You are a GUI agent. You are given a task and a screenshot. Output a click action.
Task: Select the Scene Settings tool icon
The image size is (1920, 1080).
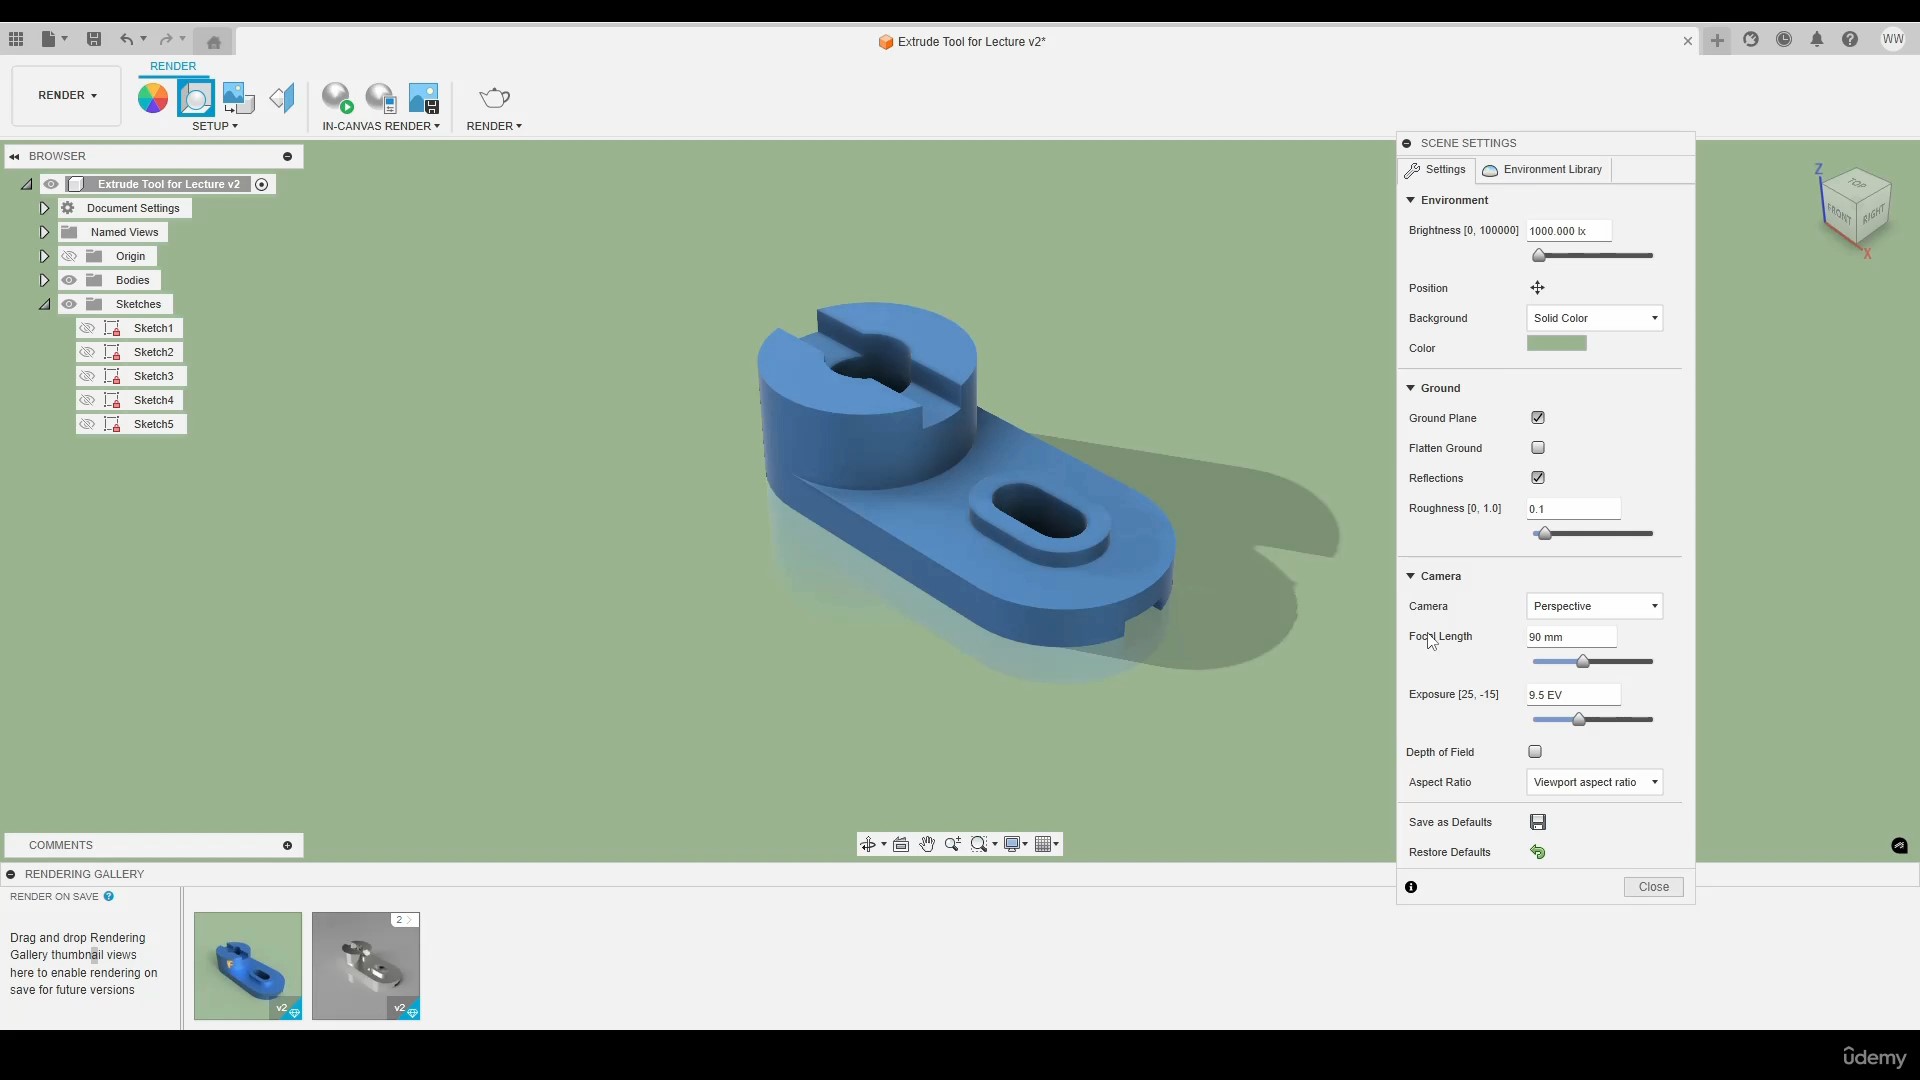pos(196,98)
